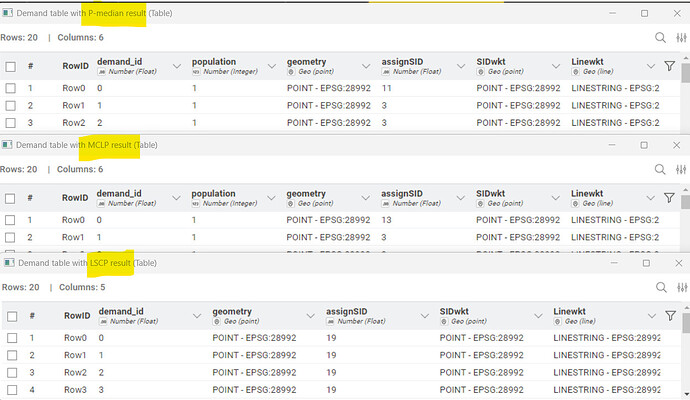
Task: Check Row0 checkbox in P-median table
Action: click(10, 88)
